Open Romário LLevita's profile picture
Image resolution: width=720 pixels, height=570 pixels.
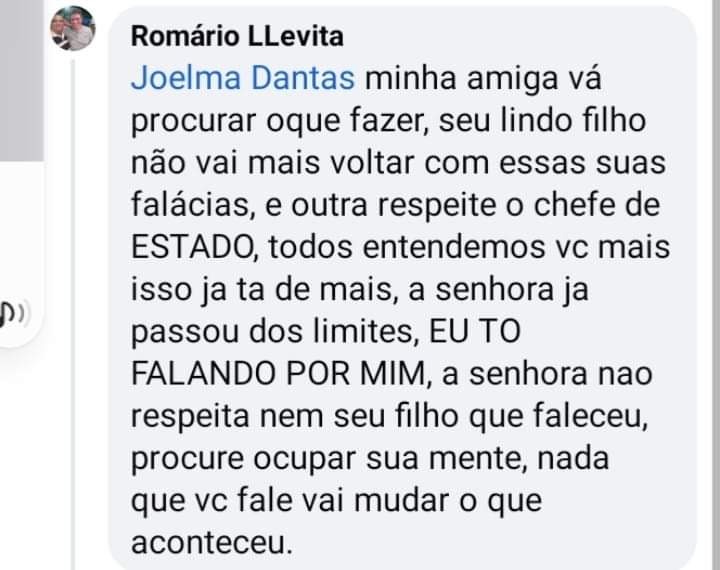pyautogui.click(x=73, y=28)
